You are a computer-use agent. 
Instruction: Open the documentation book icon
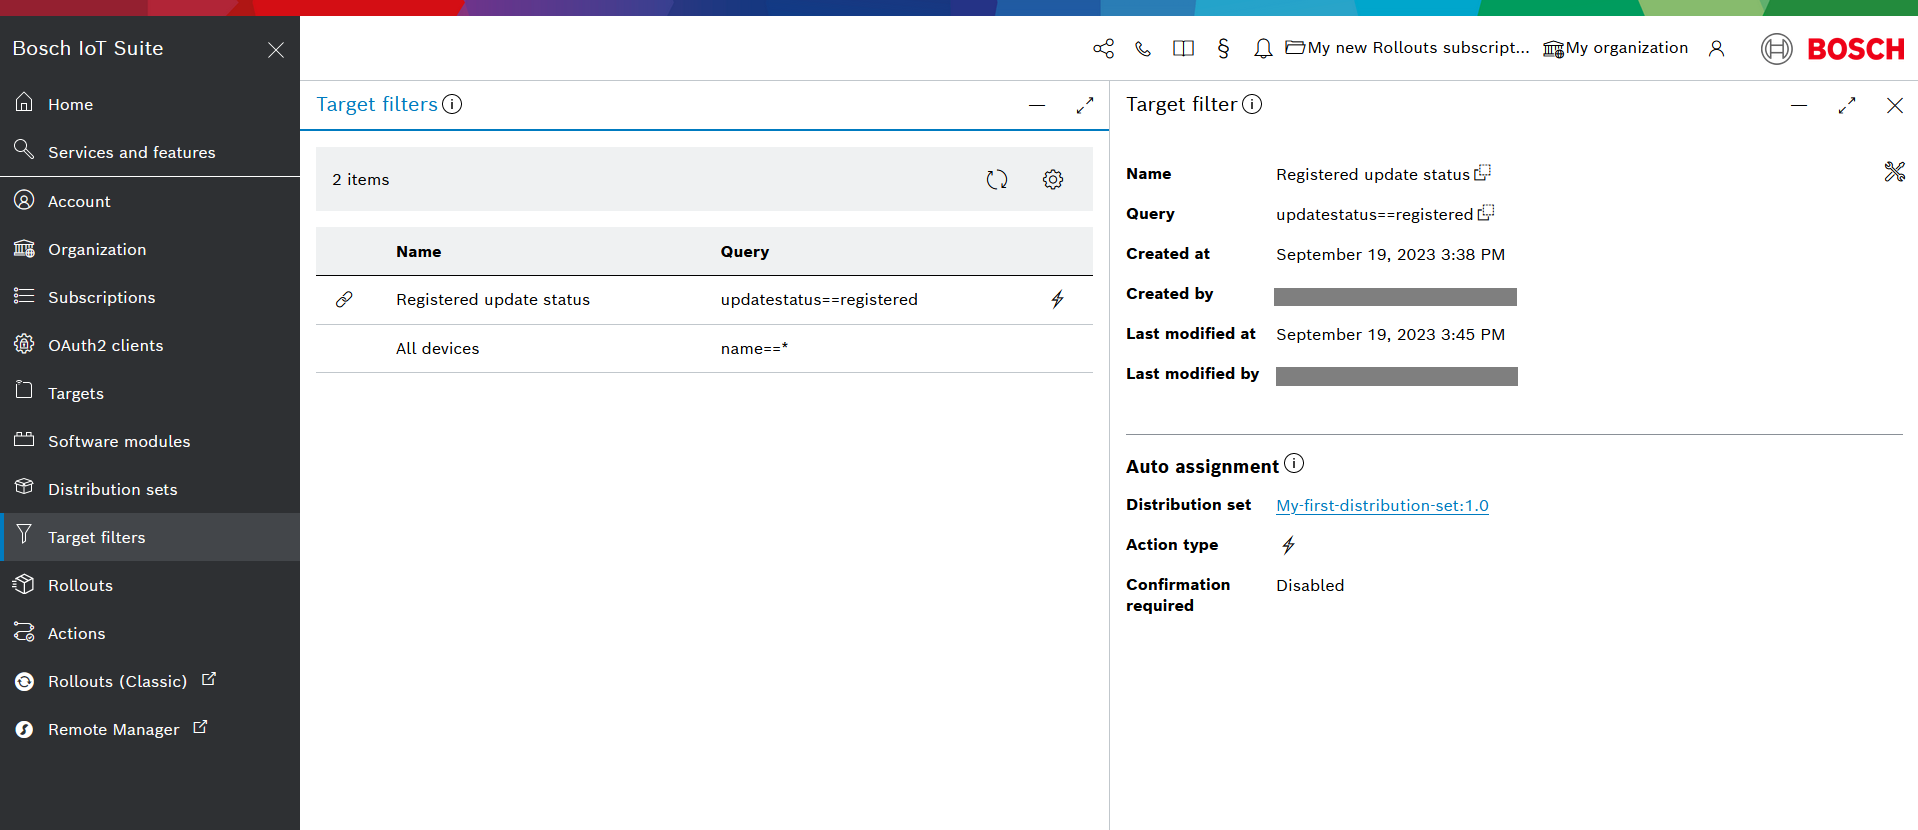point(1183,49)
